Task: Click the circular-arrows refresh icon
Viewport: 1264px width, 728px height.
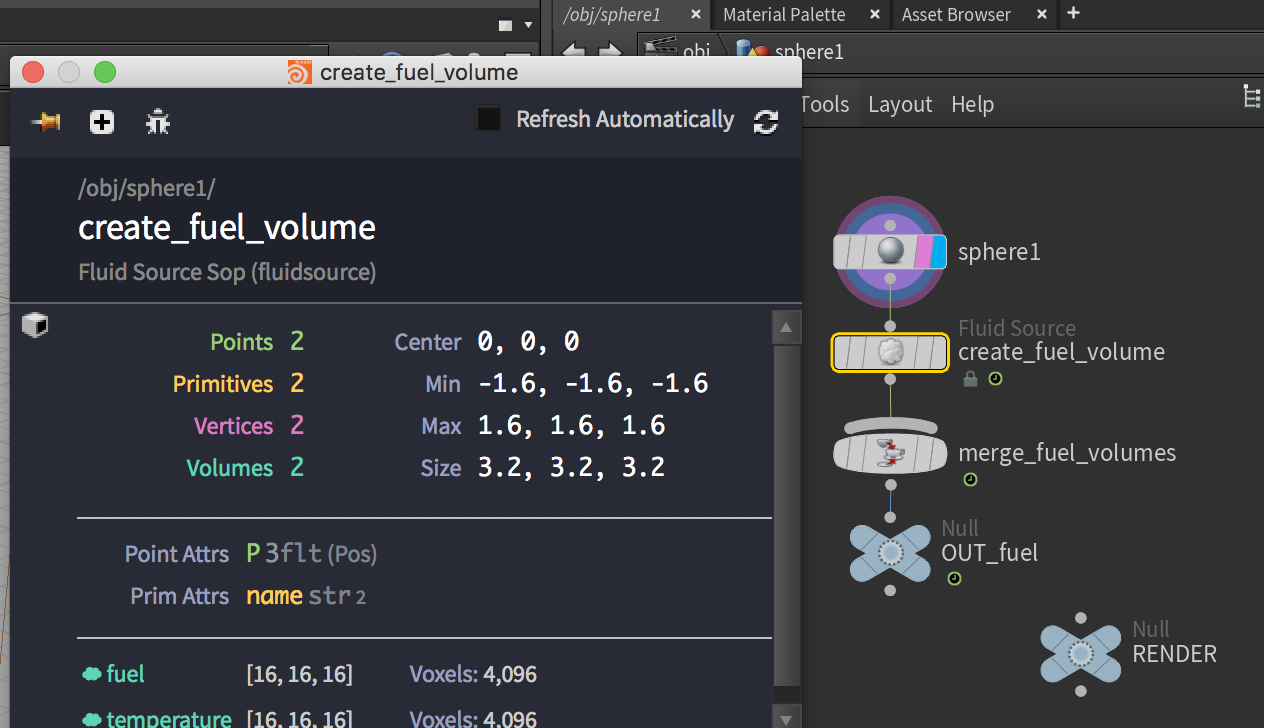Action: pyautogui.click(x=766, y=122)
